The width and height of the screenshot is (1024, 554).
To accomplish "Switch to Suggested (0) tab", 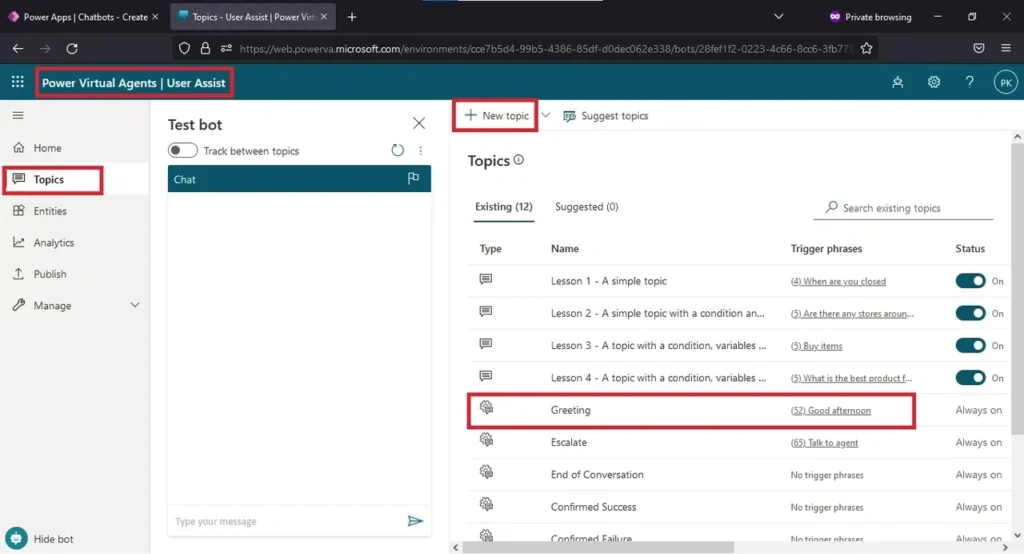I will pyautogui.click(x=586, y=206).
